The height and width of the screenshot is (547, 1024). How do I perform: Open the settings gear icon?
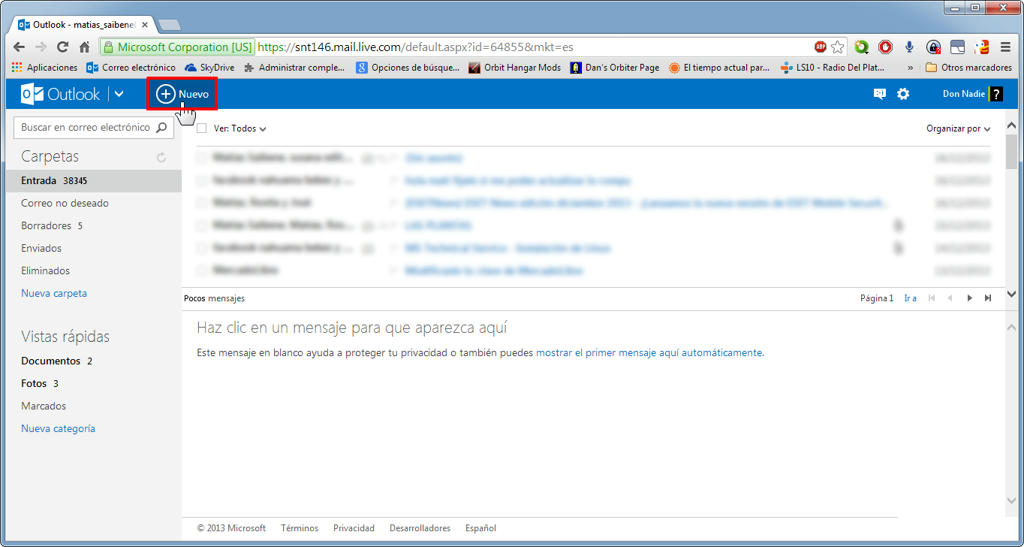(x=903, y=94)
